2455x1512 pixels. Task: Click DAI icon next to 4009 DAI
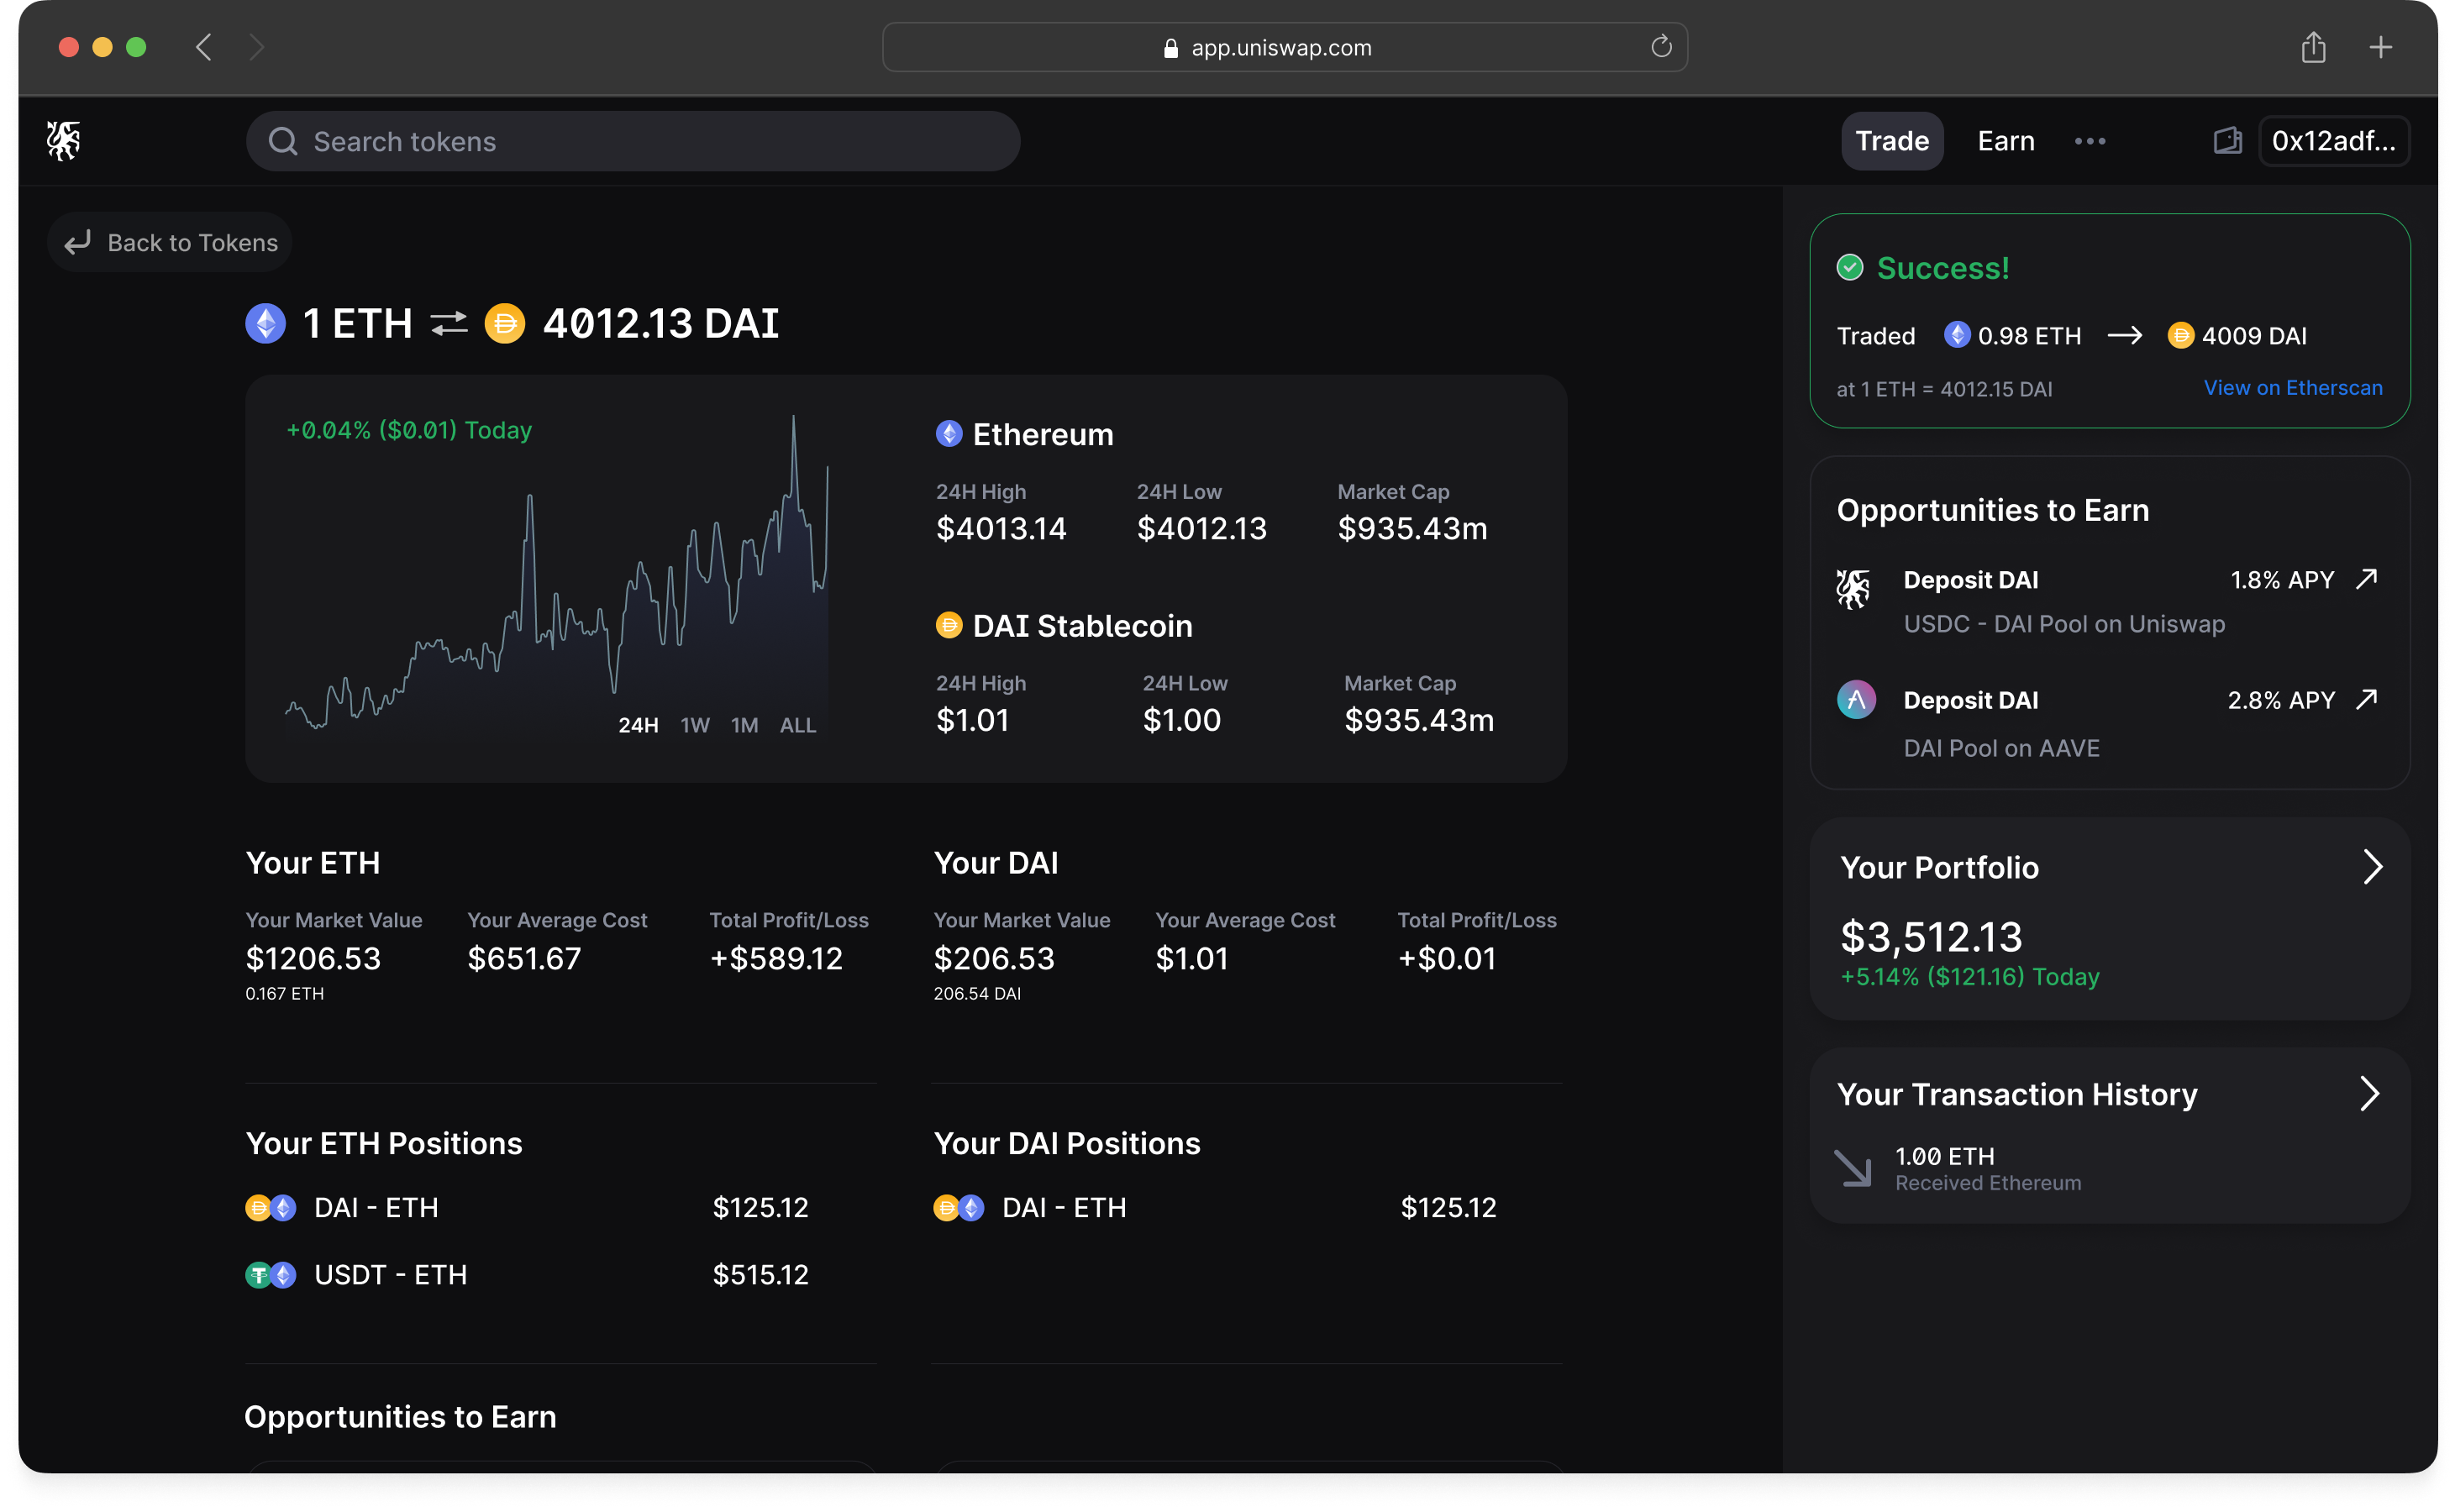coord(2181,335)
